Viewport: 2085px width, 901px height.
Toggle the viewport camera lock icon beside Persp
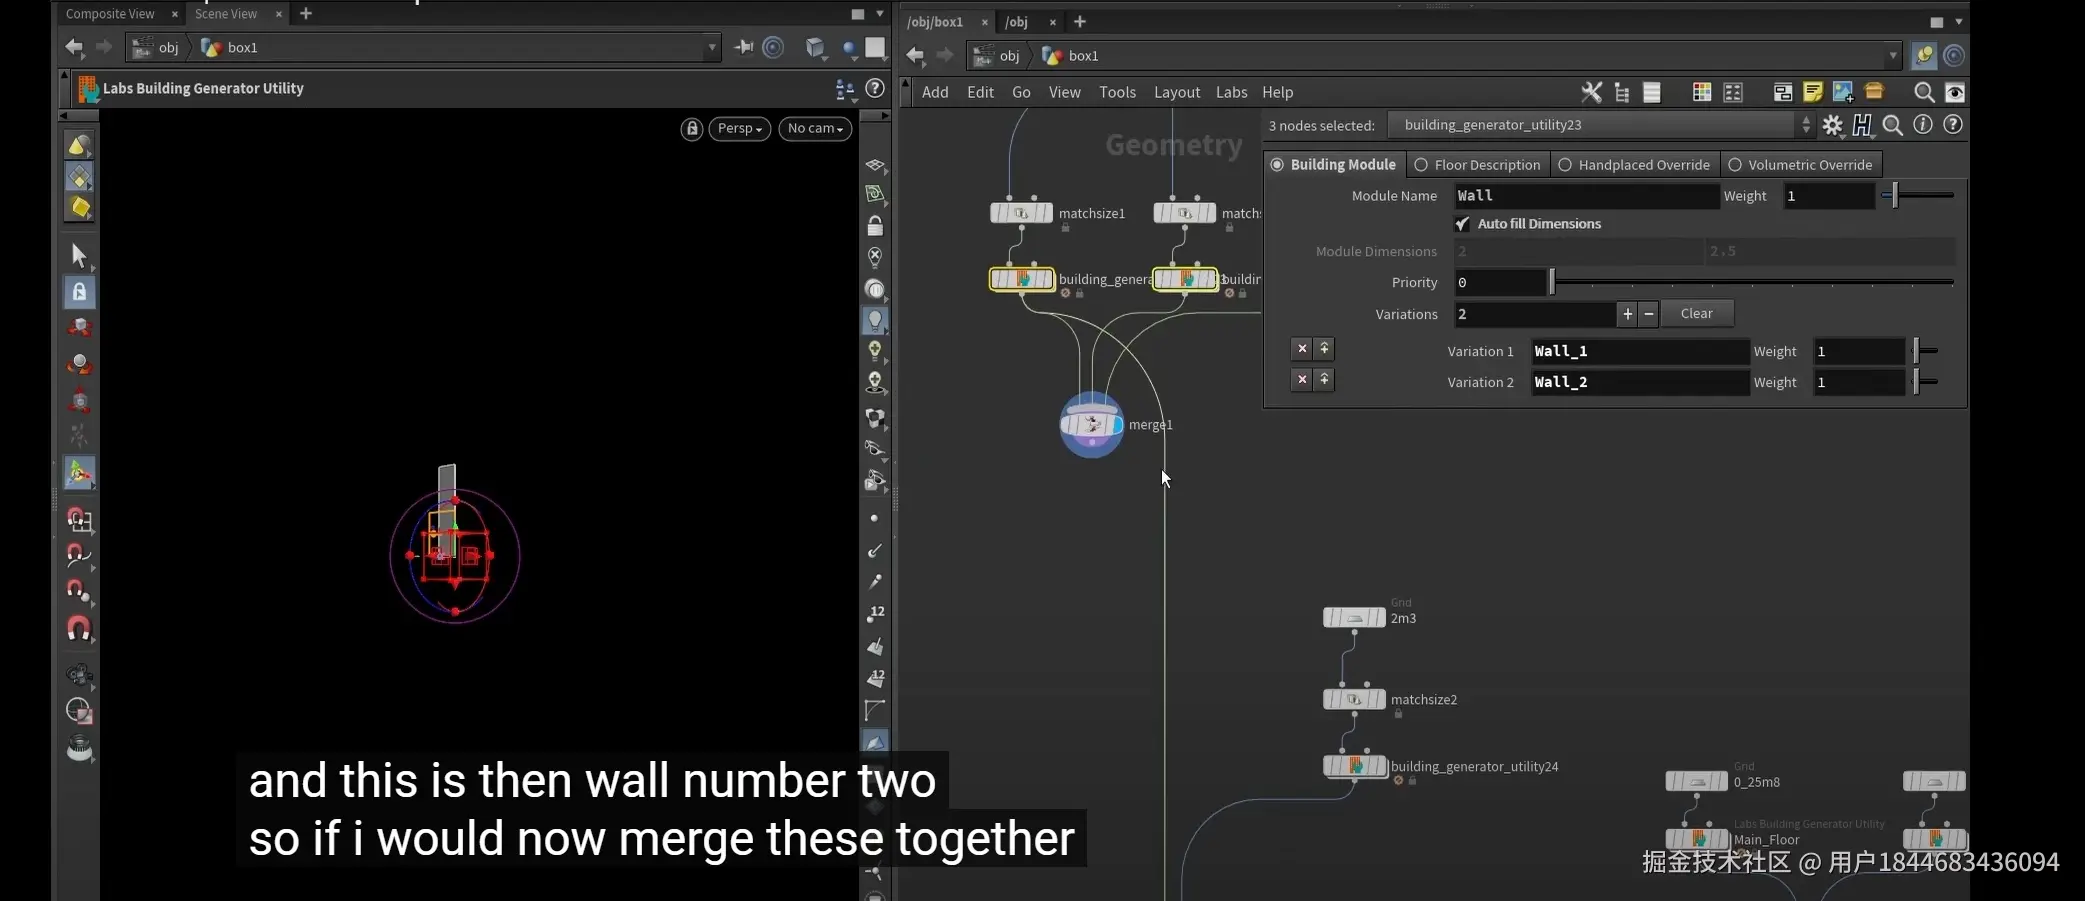click(x=692, y=128)
